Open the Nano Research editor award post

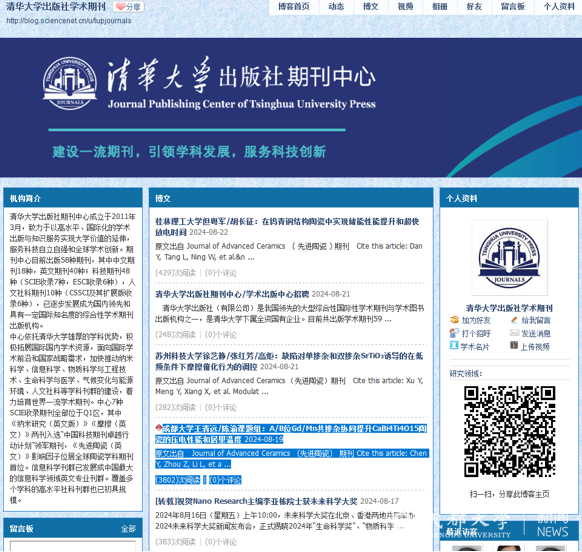pos(256,501)
